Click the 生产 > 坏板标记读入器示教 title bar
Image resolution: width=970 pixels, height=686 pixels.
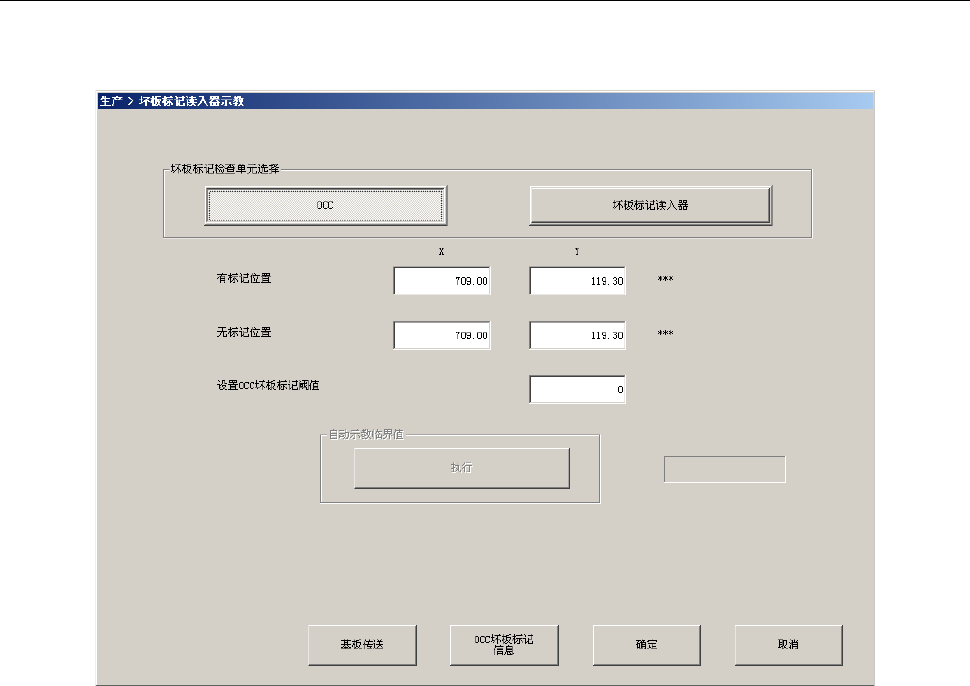click(x=485, y=101)
